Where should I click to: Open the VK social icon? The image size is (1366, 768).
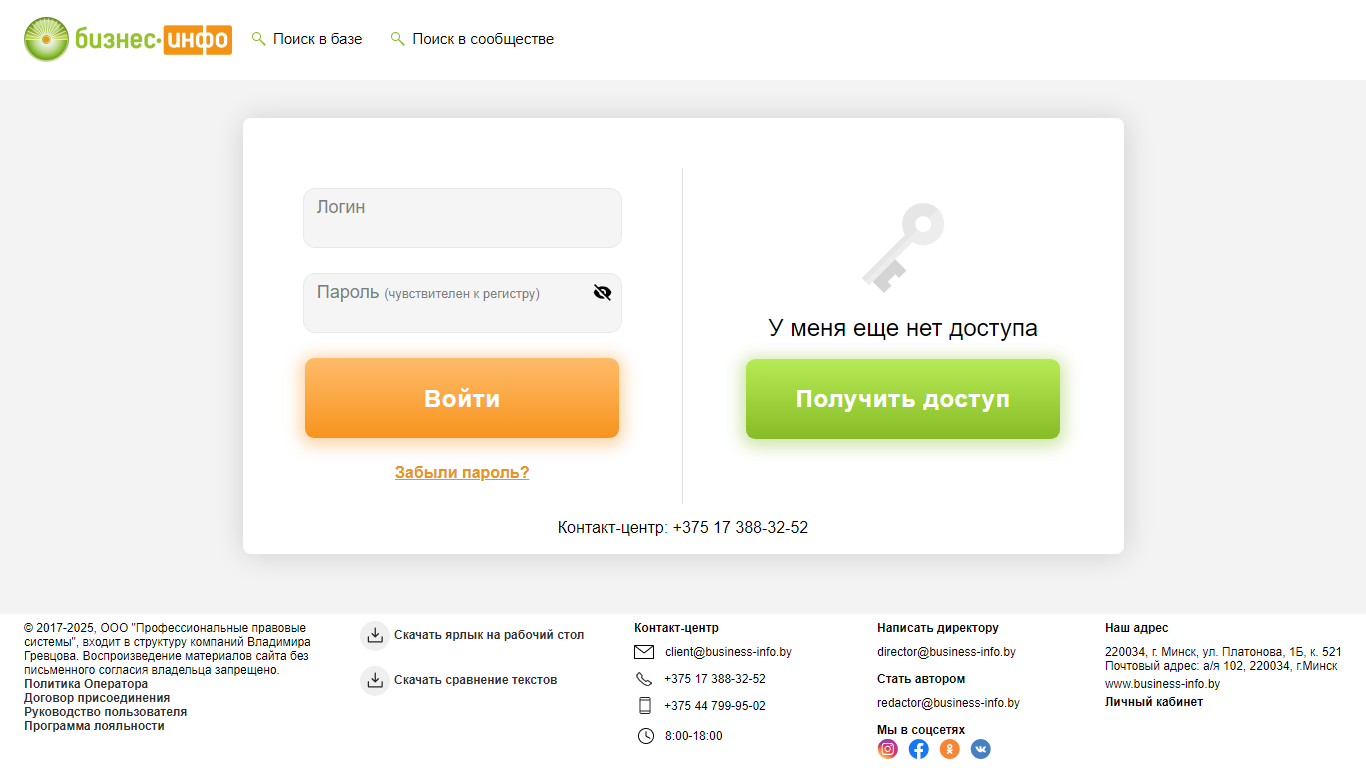click(981, 749)
